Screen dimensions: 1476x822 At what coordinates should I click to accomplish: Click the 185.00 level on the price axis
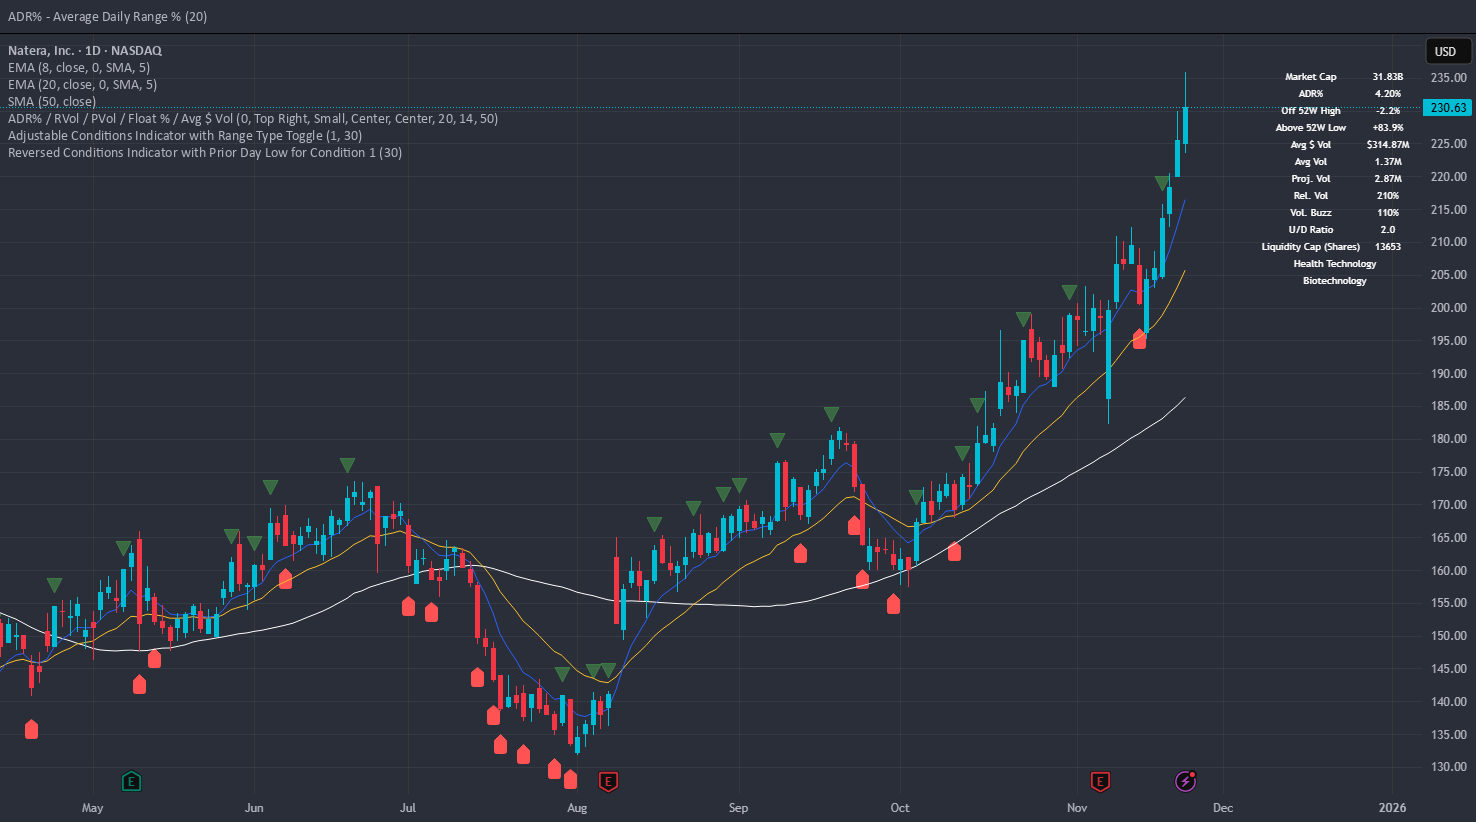coord(1448,406)
